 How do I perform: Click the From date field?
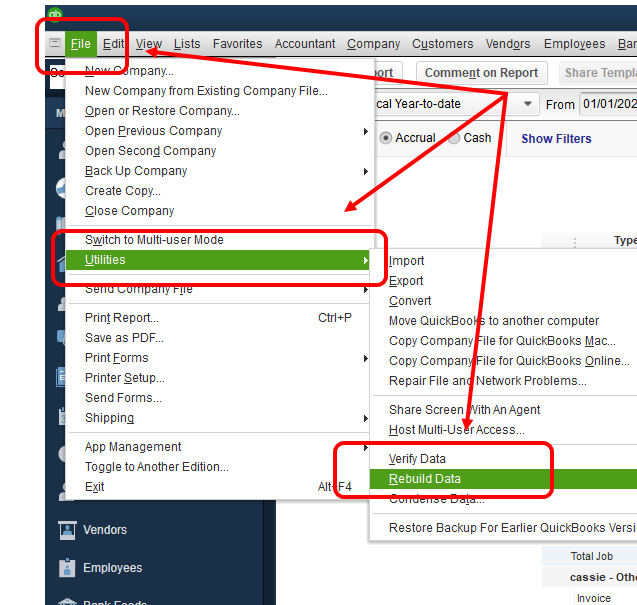click(608, 104)
